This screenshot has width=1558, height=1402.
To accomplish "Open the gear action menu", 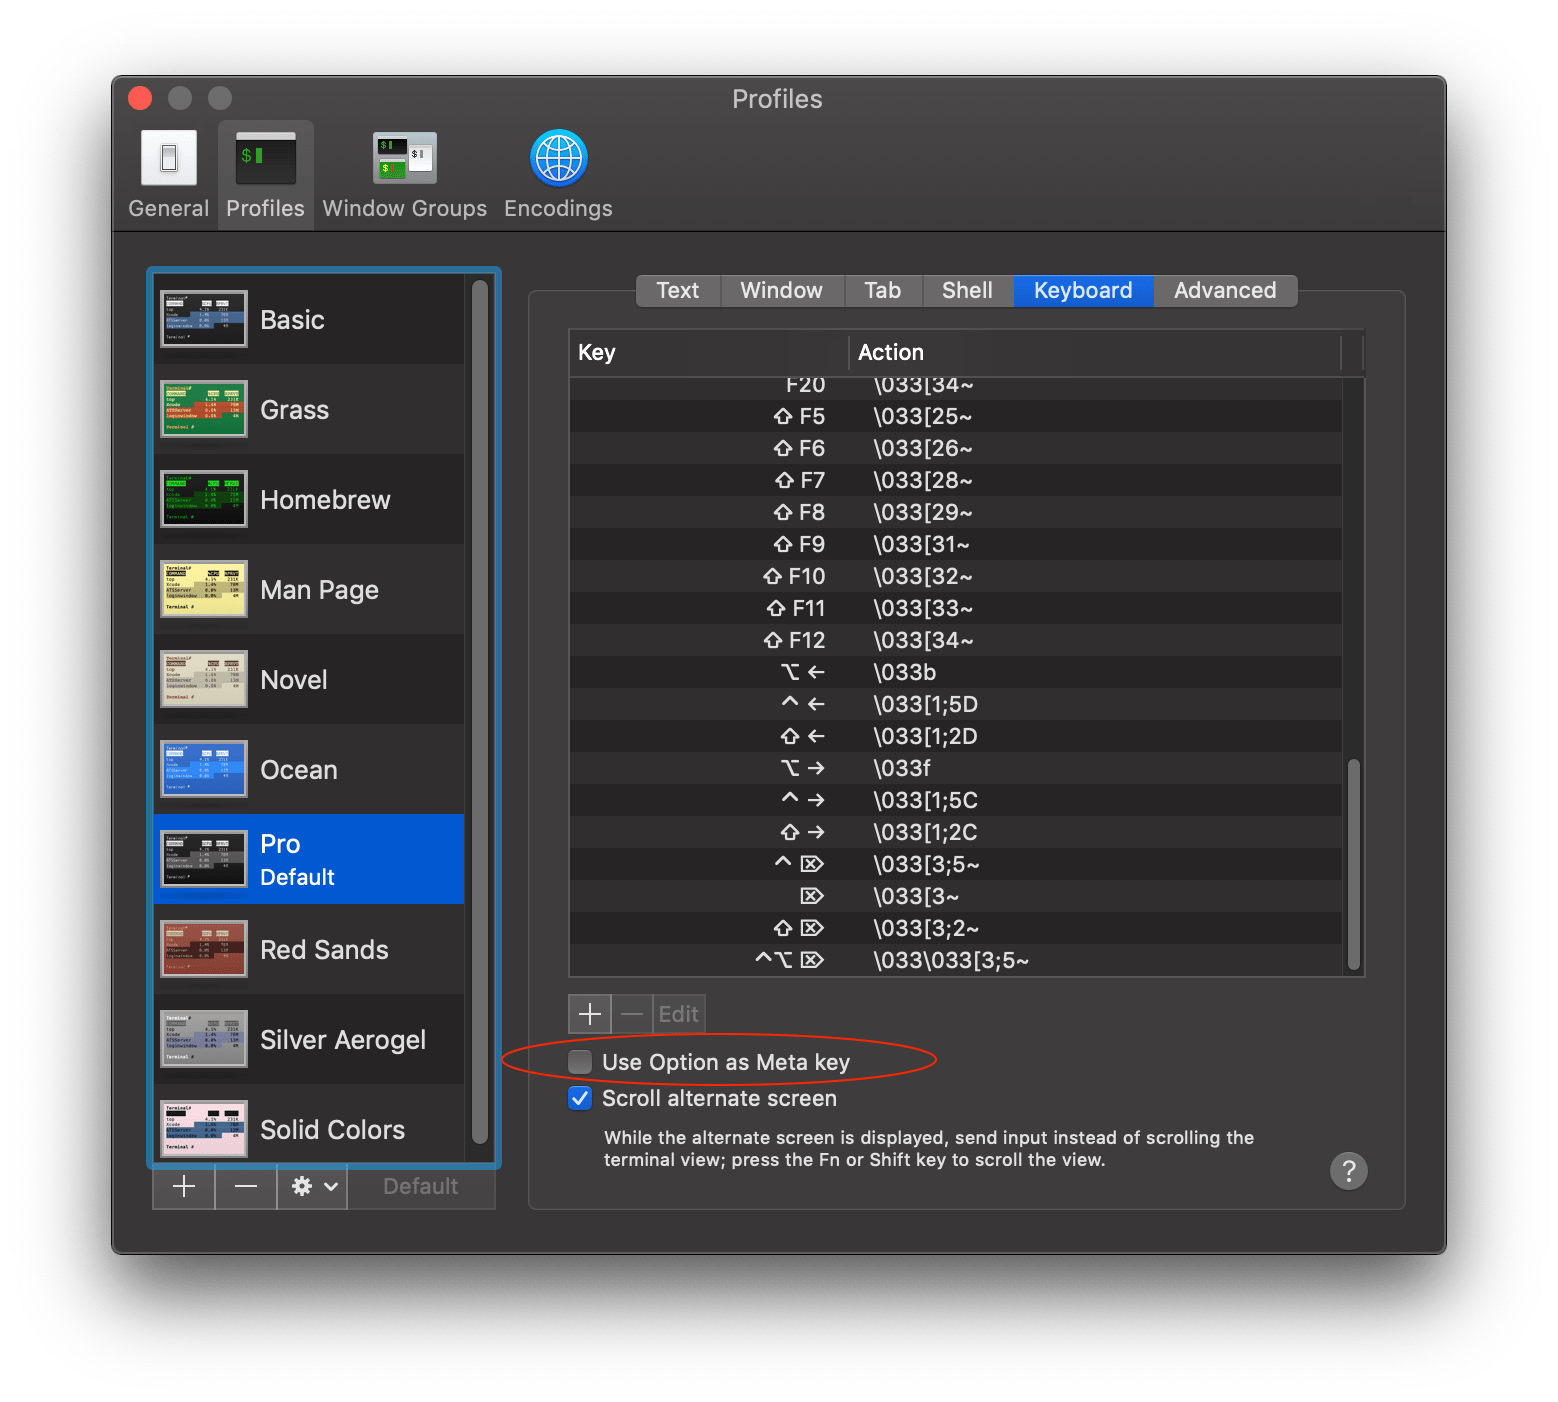I will coord(311,1186).
